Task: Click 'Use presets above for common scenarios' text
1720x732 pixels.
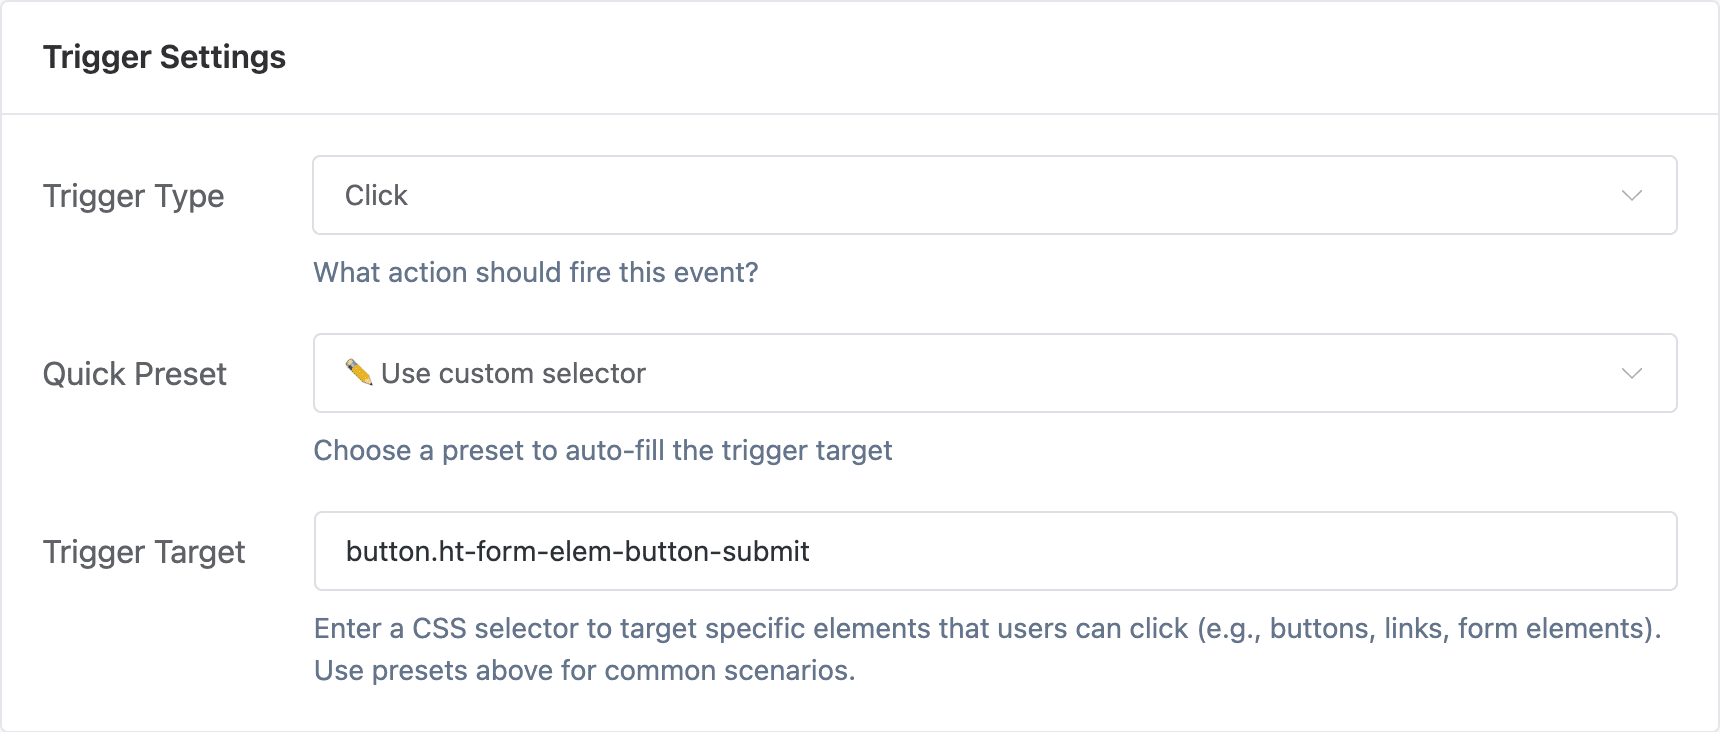Action: 584,670
